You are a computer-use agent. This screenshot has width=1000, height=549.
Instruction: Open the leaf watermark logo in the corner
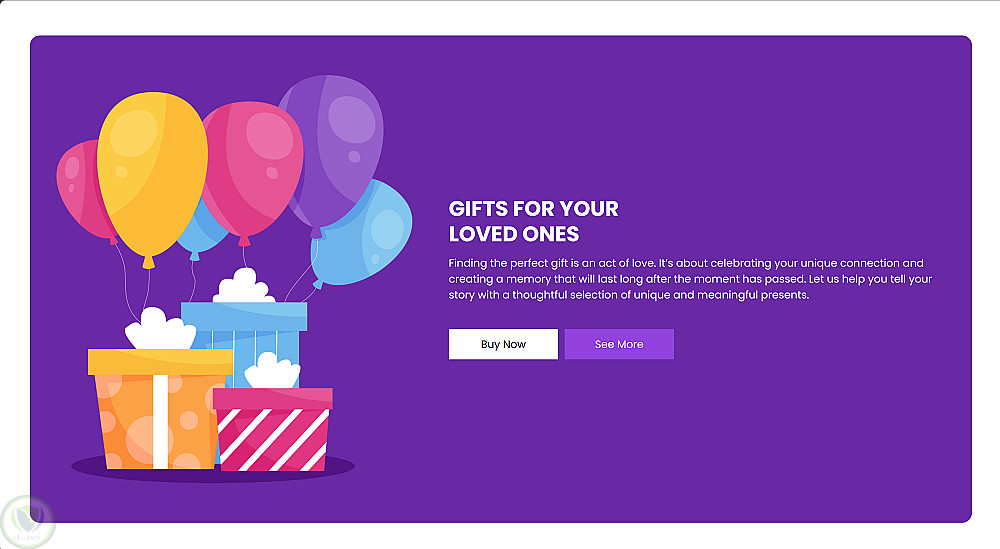[x=27, y=520]
